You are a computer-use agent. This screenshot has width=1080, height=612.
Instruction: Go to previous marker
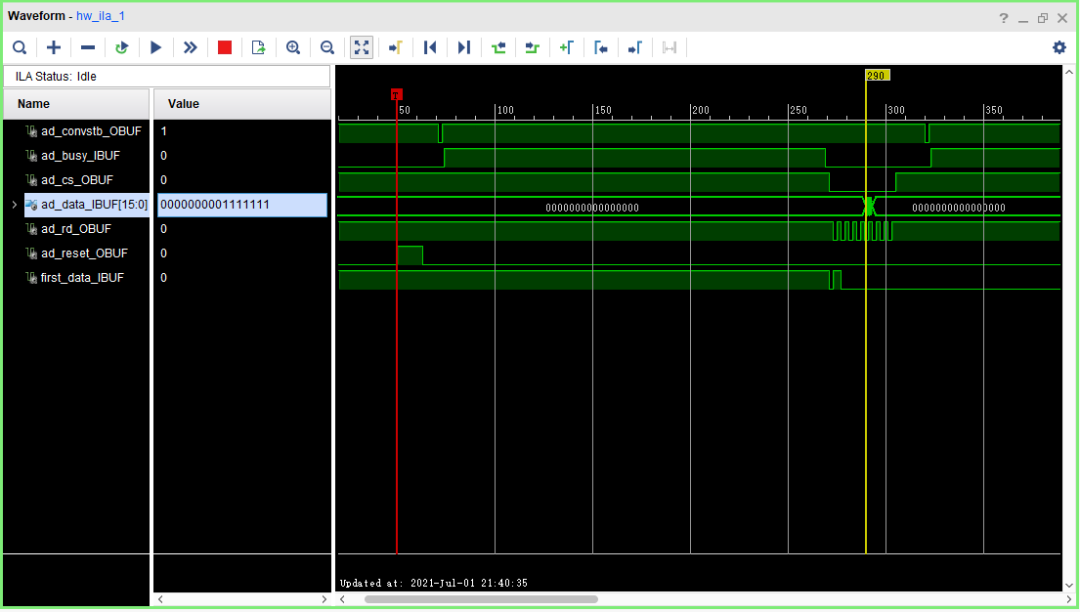(601, 48)
